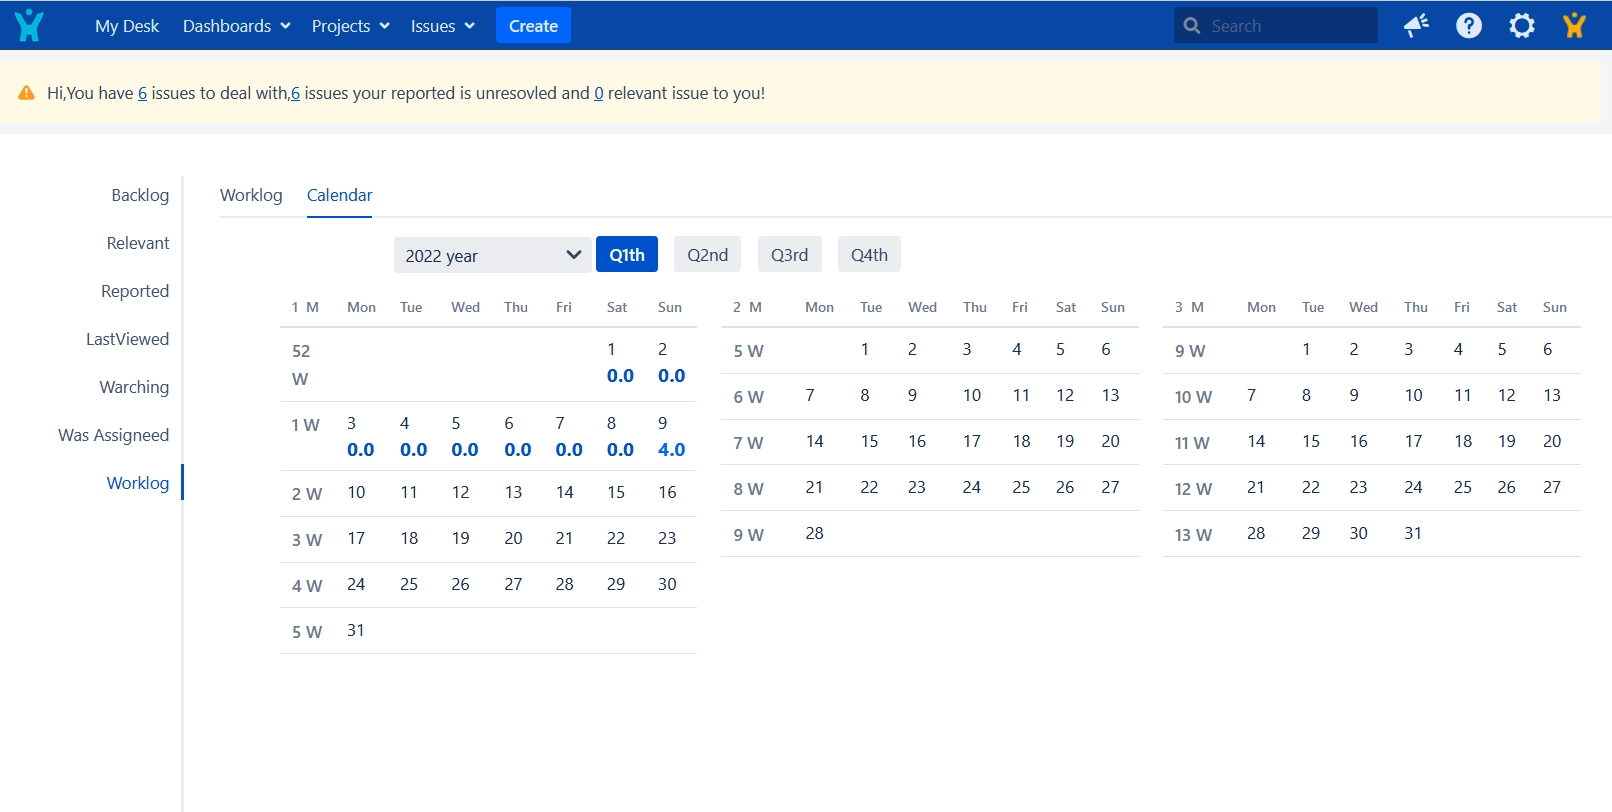1612x812 pixels.
Task: Open the help question mark icon
Action: tap(1469, 25)
